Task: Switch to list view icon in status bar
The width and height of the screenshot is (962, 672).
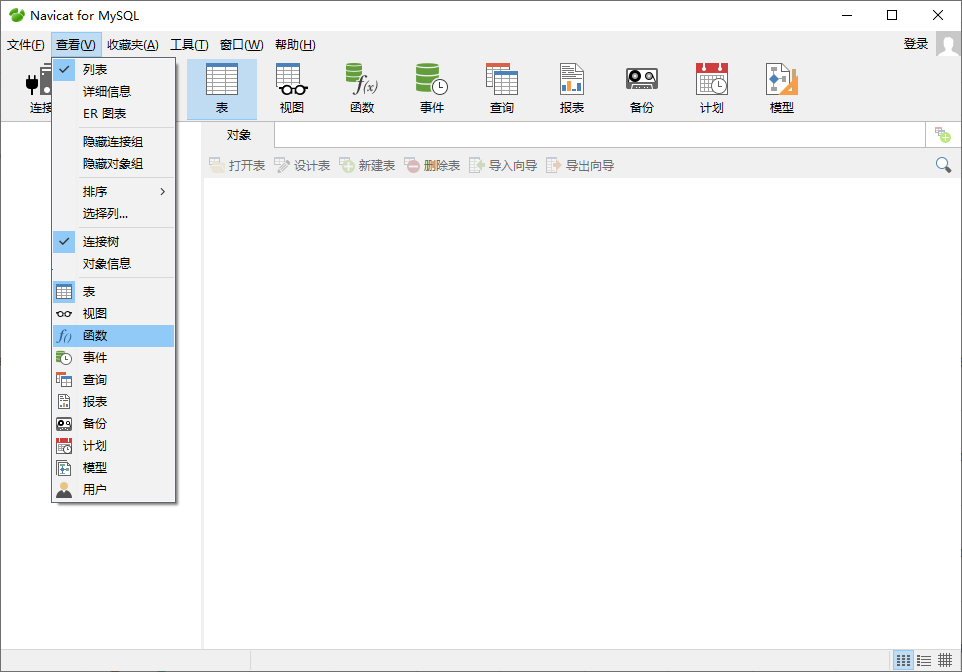Action: click(x=903, y=660)
